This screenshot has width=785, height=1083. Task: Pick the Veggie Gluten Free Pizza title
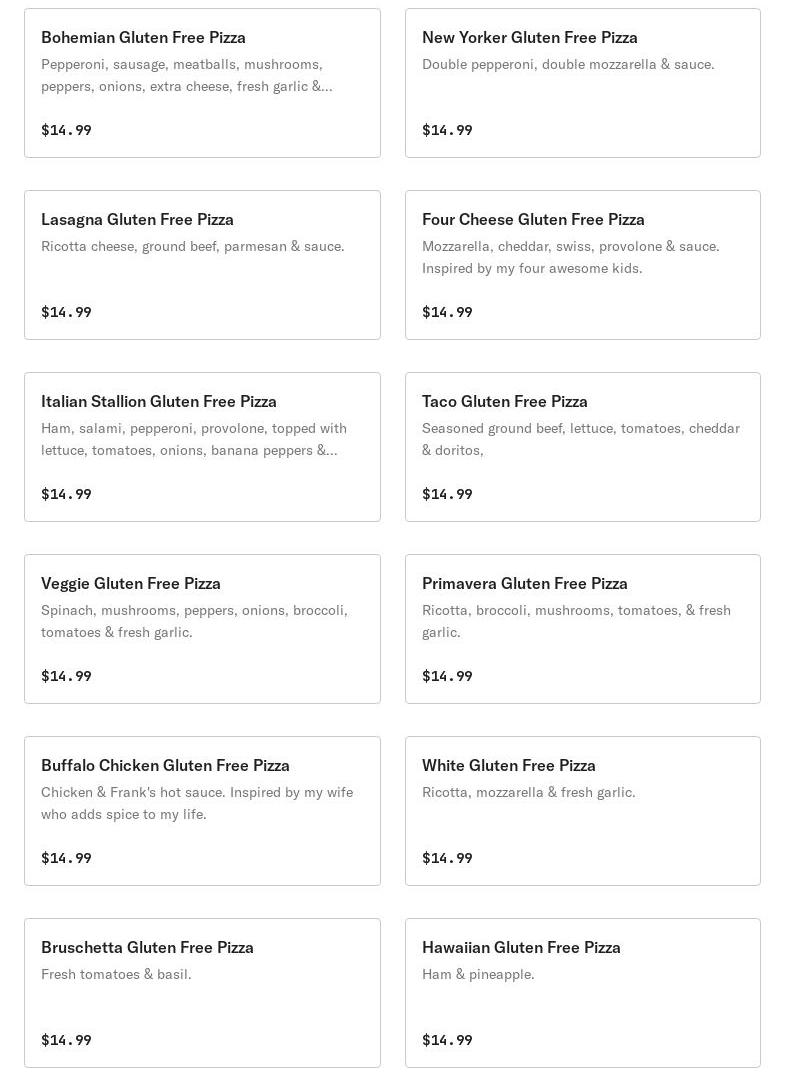[x=130, y=584]
